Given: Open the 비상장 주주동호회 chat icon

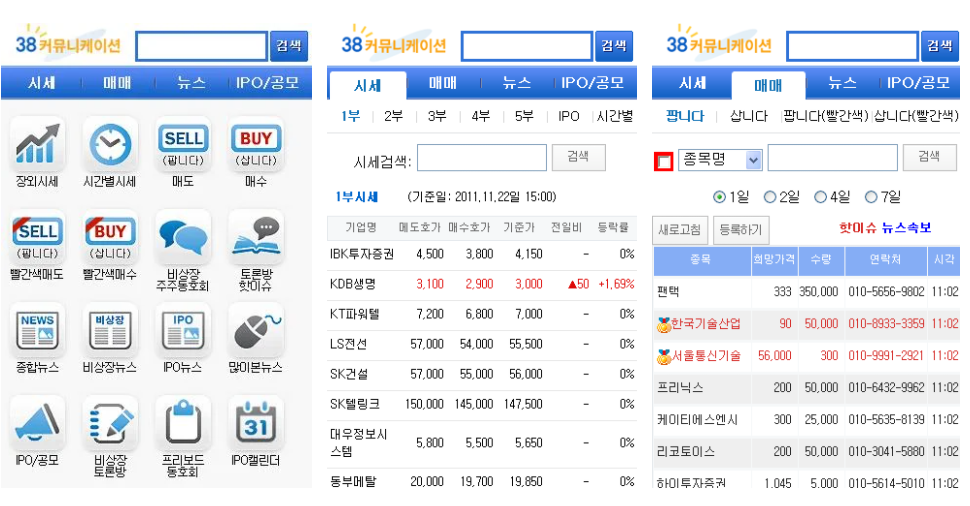Looking at the screenshot, I should (x=183, y=237).
